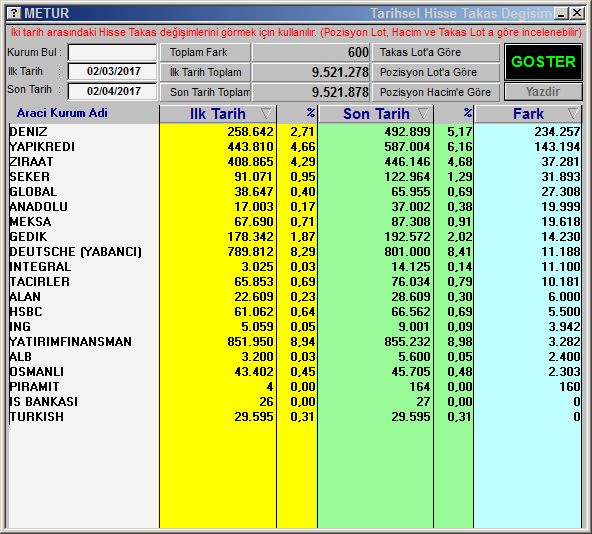The height and width of the screenshot is (534, 592).
Task: Select the DEUTSCHE (YABANCI) row
Action: [x=294, y=252]
